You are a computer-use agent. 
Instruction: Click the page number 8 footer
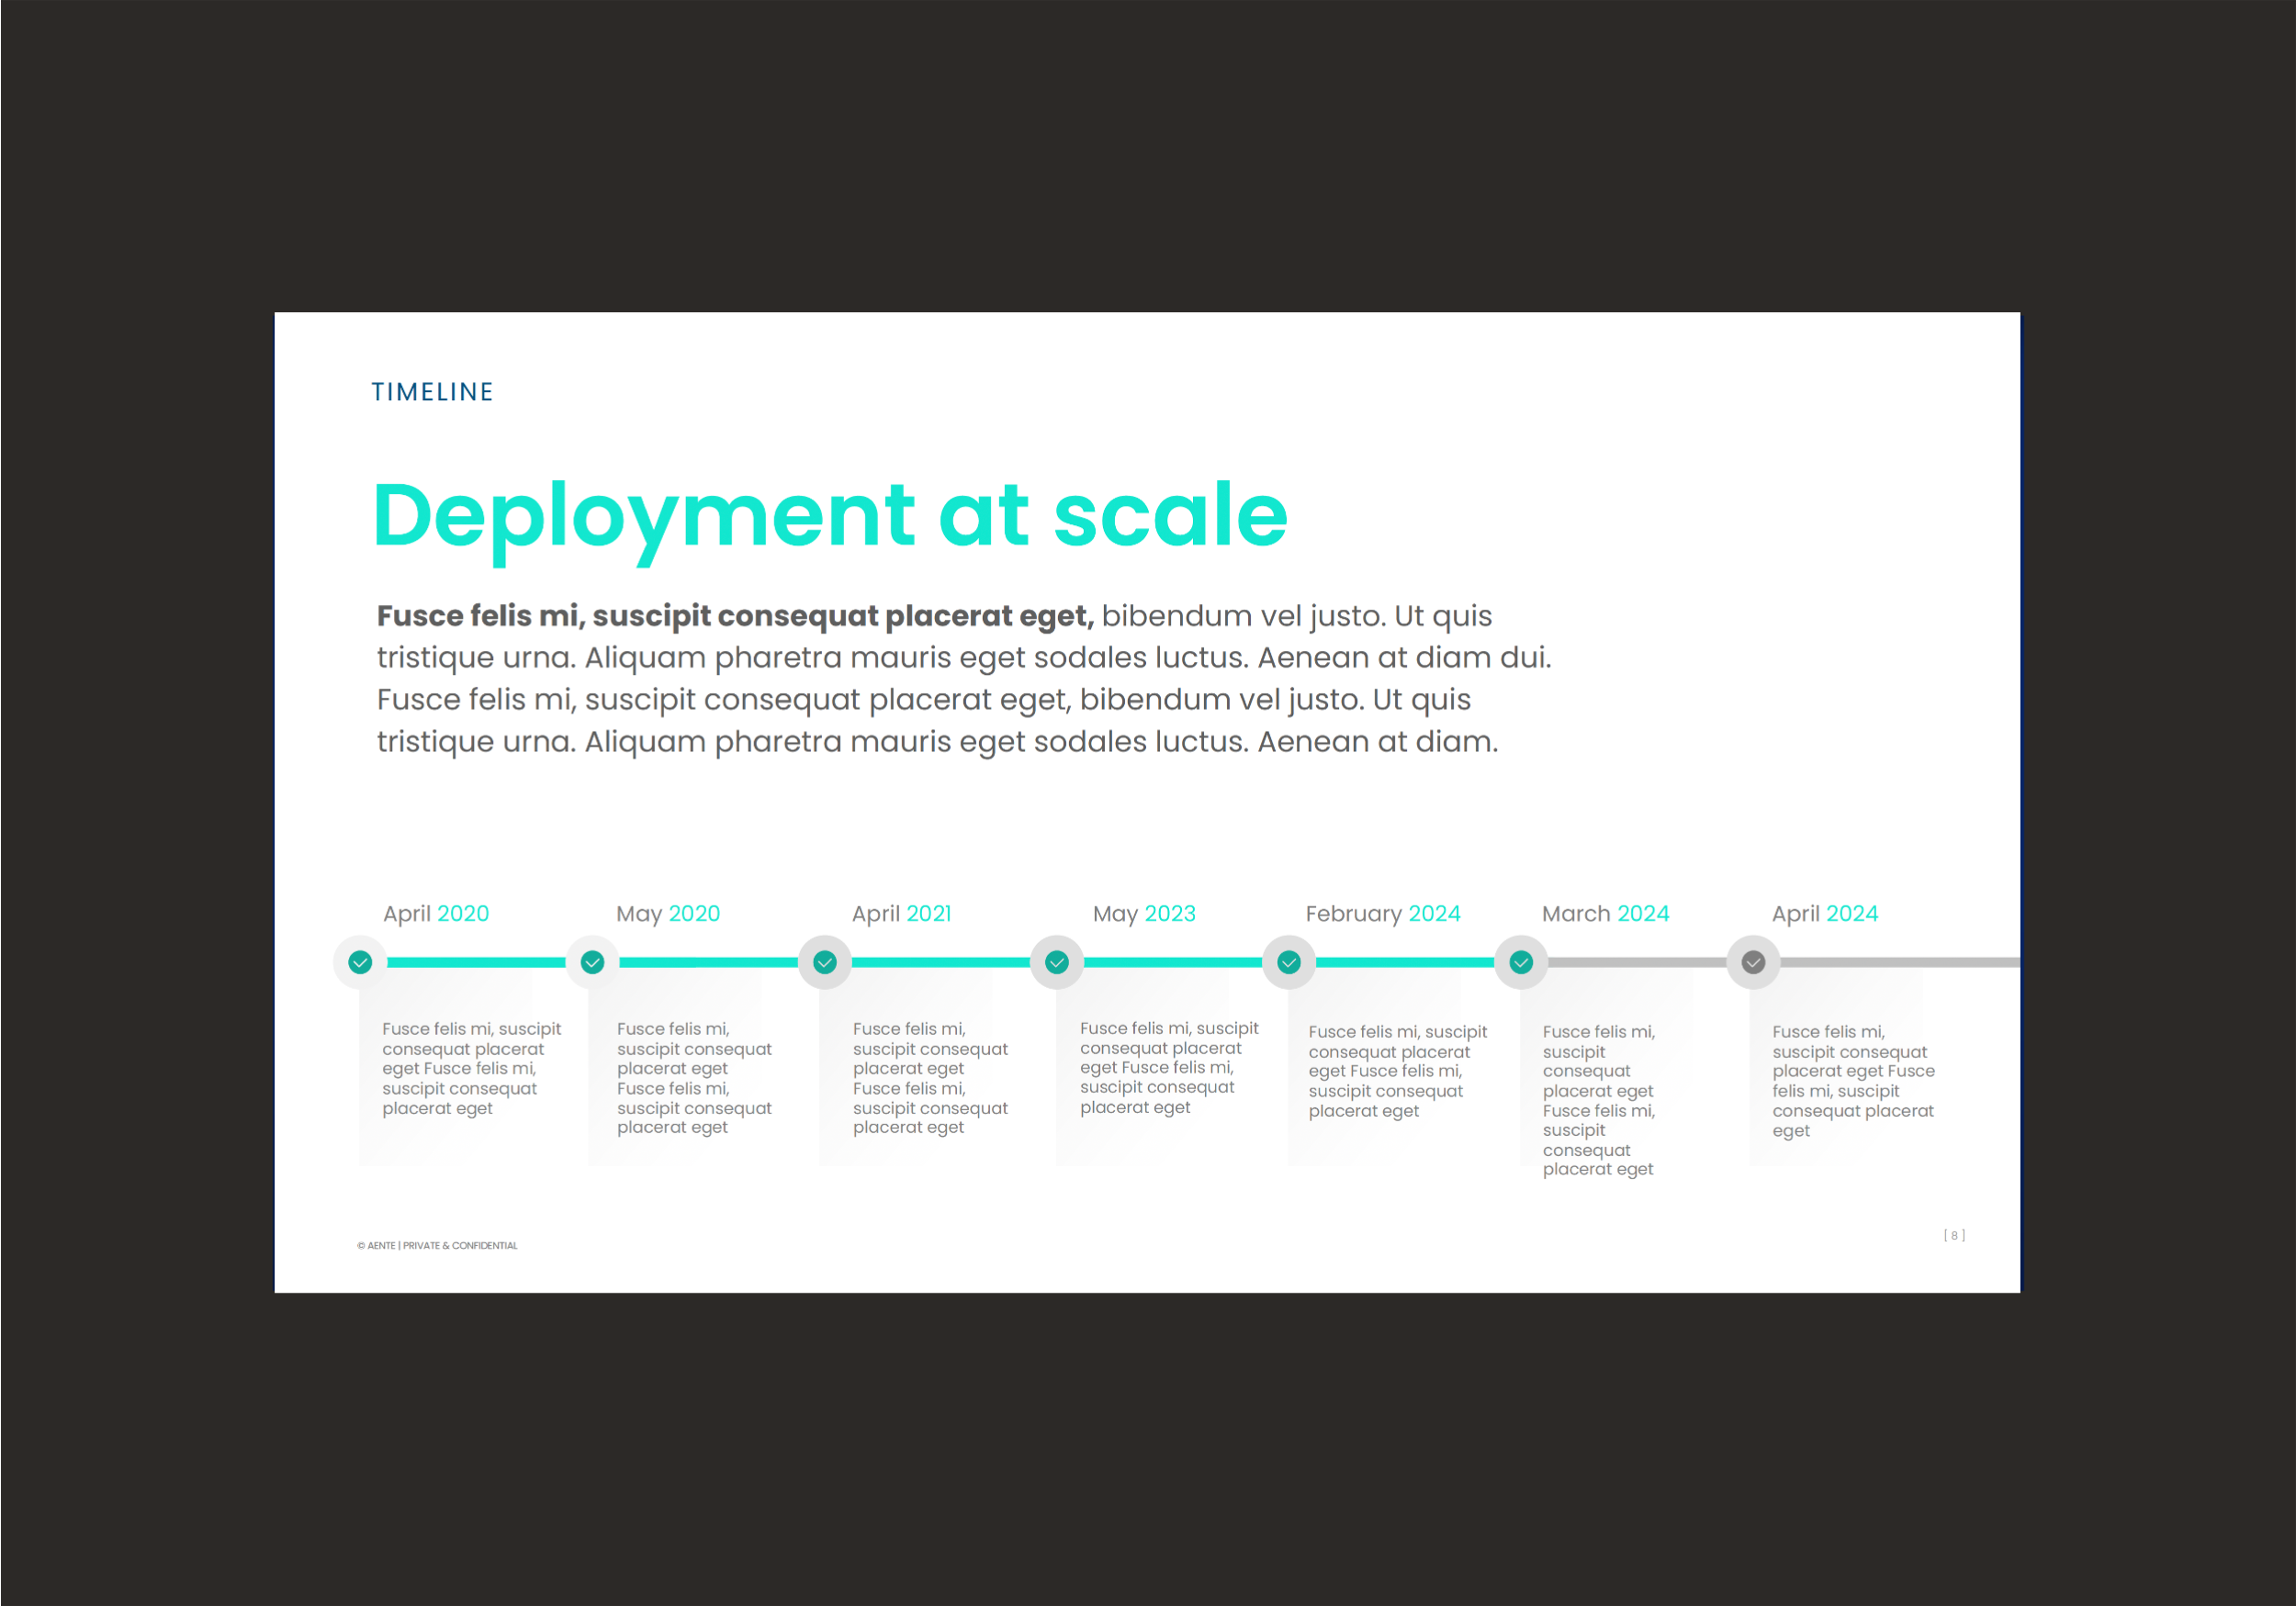tap(1954, 1235)
